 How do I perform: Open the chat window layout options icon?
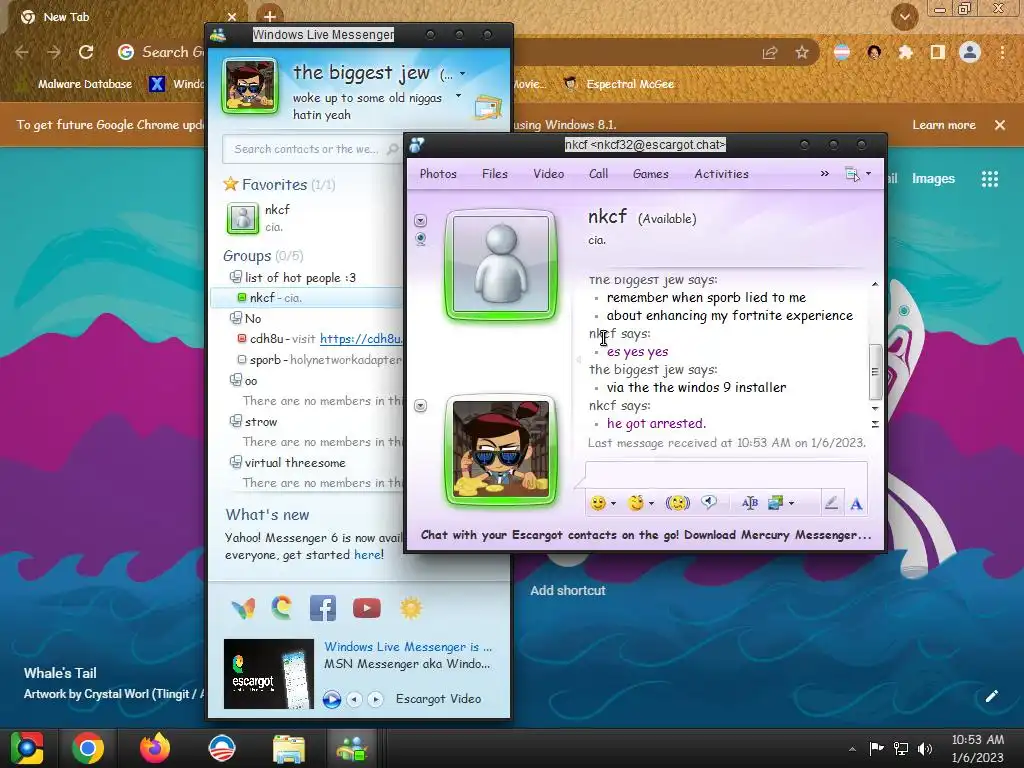coord(852,174)
